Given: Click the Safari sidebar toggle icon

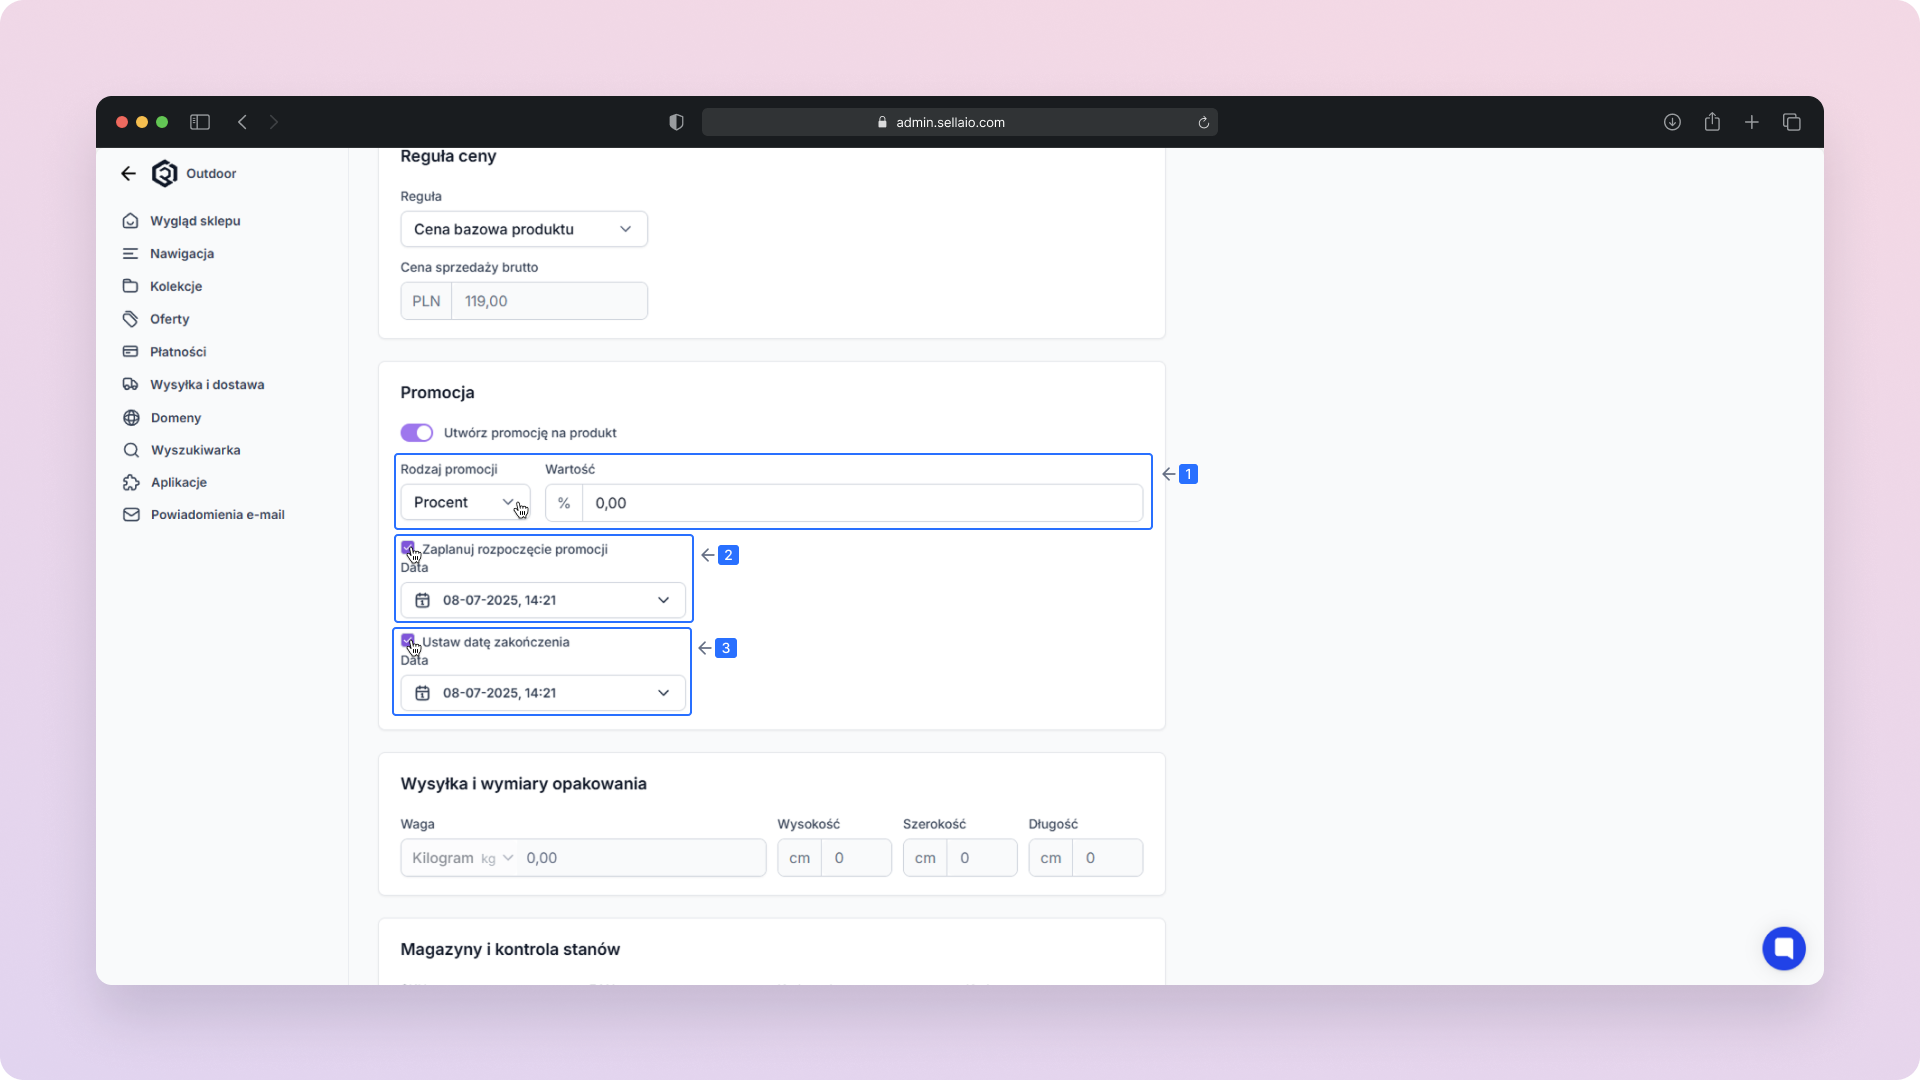Looking at the screenshot, I should (200, 122).
